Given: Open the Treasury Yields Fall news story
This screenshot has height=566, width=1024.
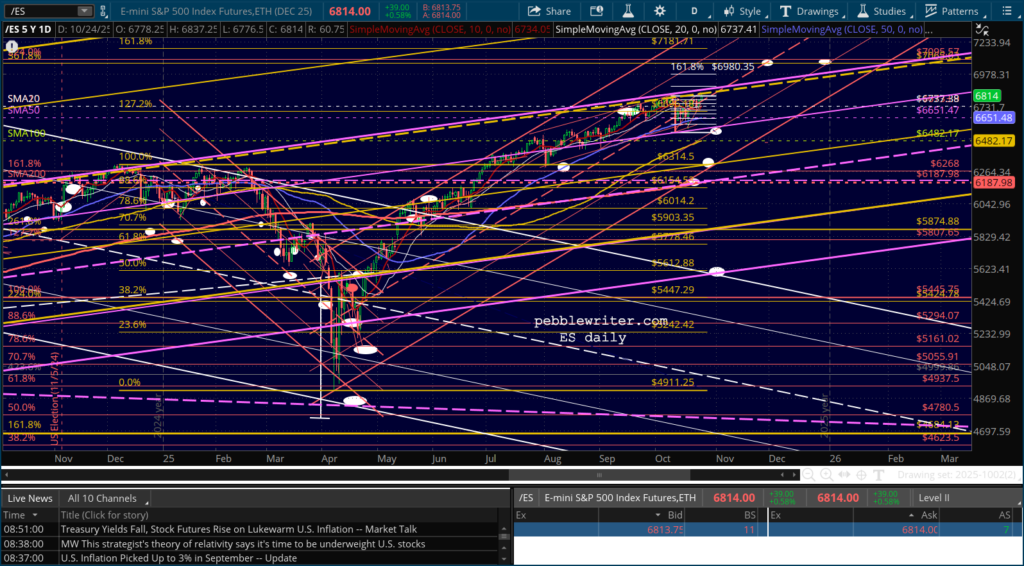Looking at the screenshot, I should 238,529.
